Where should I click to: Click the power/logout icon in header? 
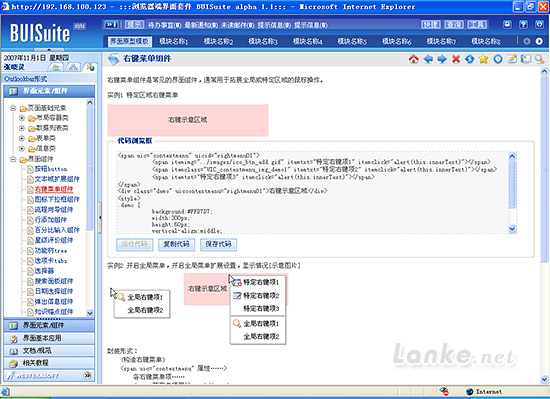point(539,24)
